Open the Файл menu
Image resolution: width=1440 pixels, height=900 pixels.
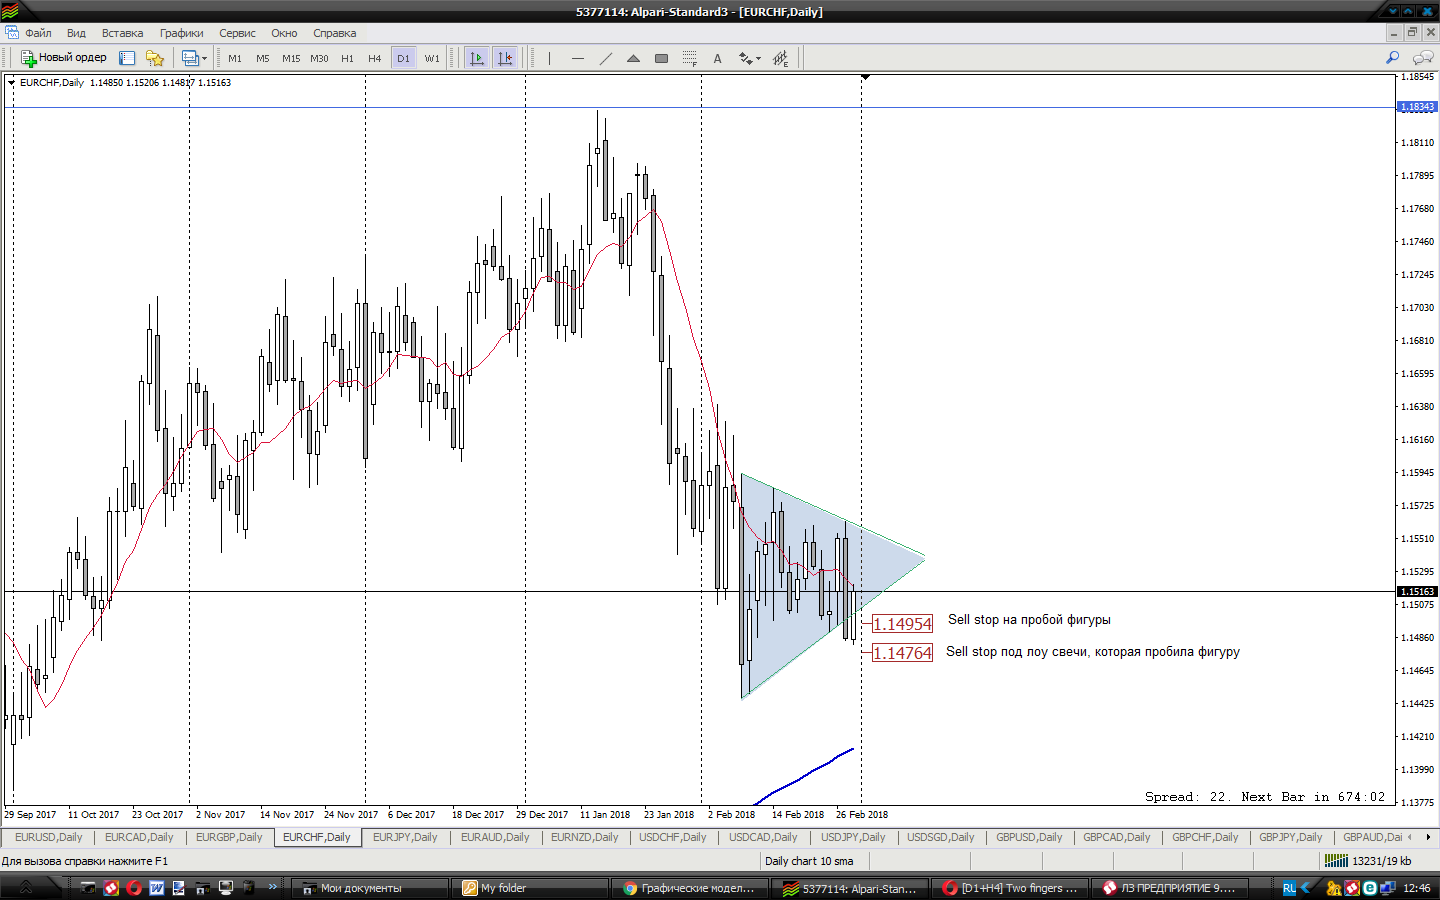point(38,33)
